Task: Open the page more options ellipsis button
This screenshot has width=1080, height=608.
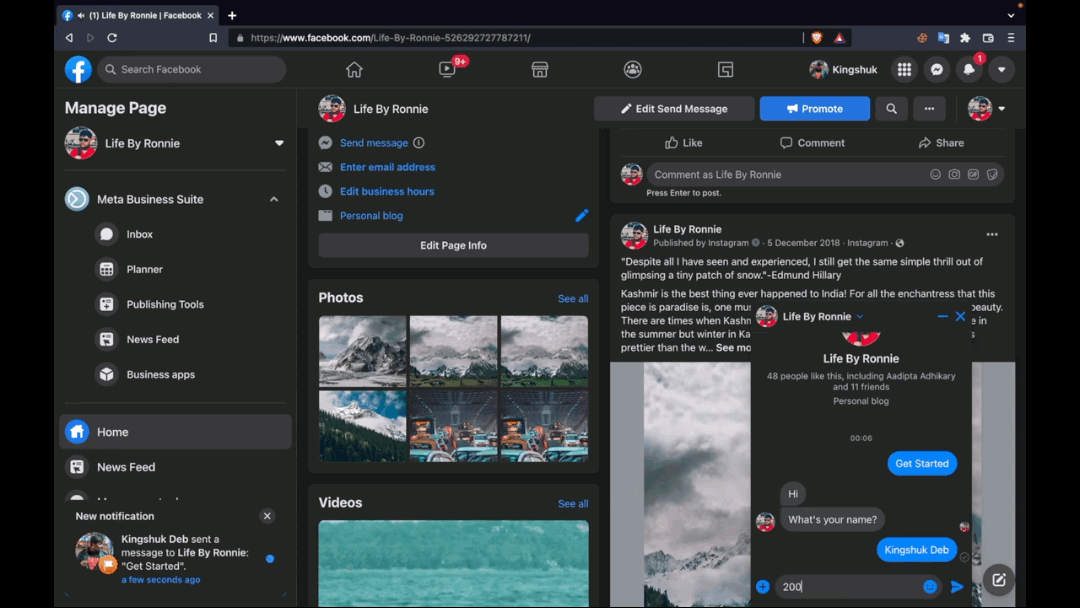Action: pos(929,109)
